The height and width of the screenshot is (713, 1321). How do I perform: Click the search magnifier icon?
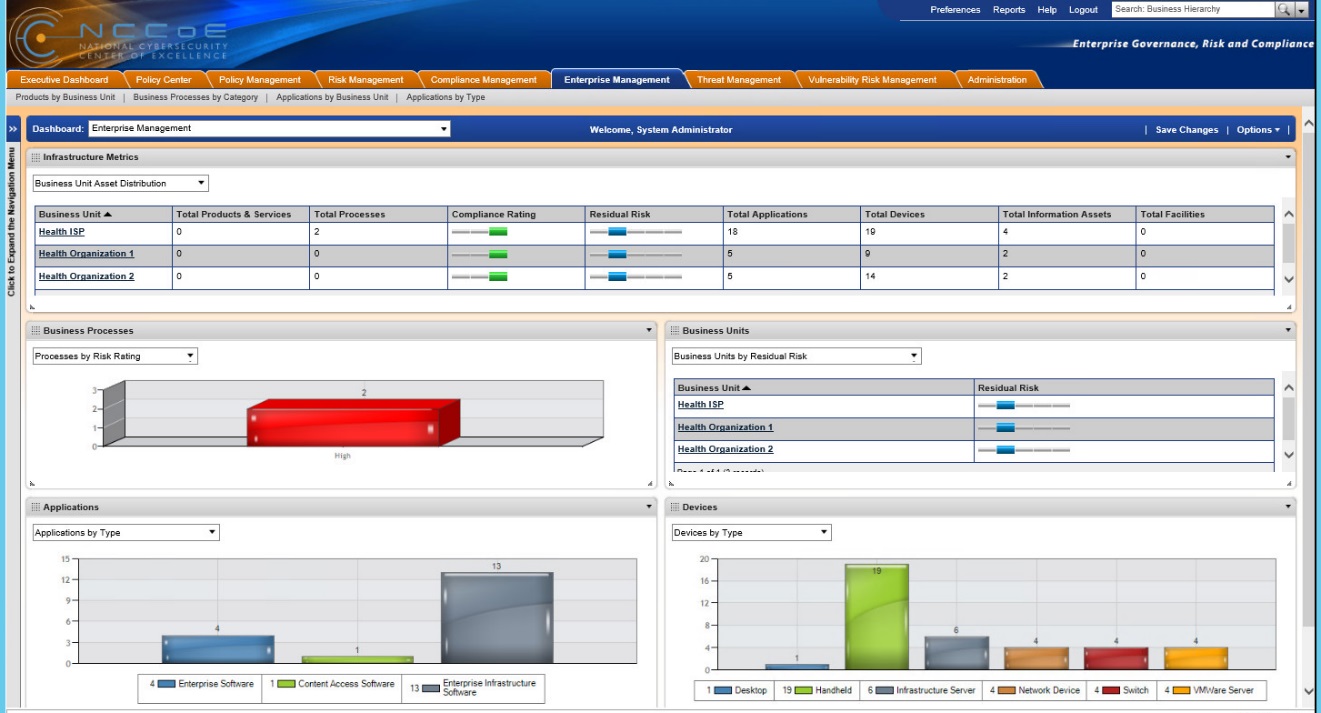pyautogui.click(x=1284, y=10)
